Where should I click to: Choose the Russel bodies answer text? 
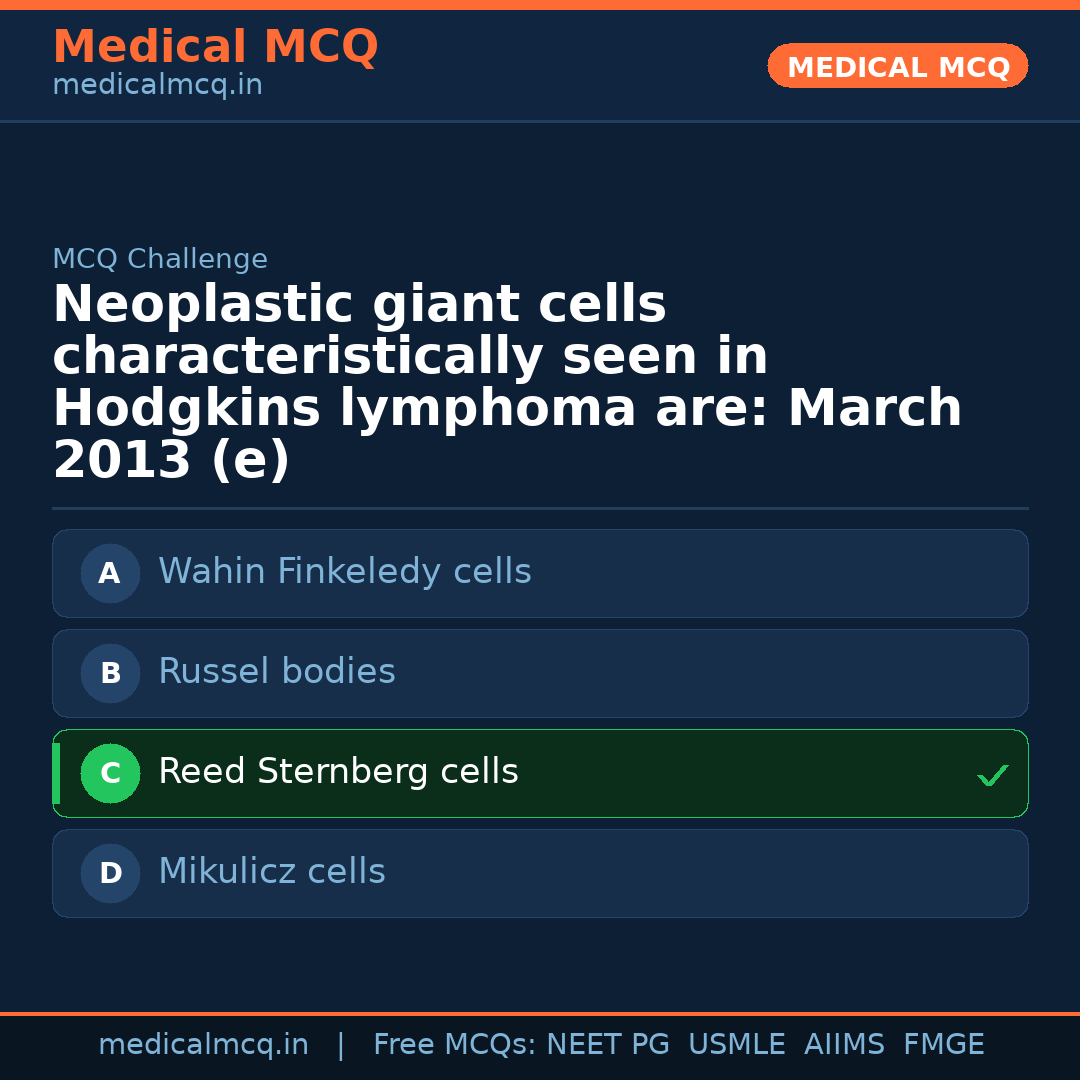click(x=276, y=672)
